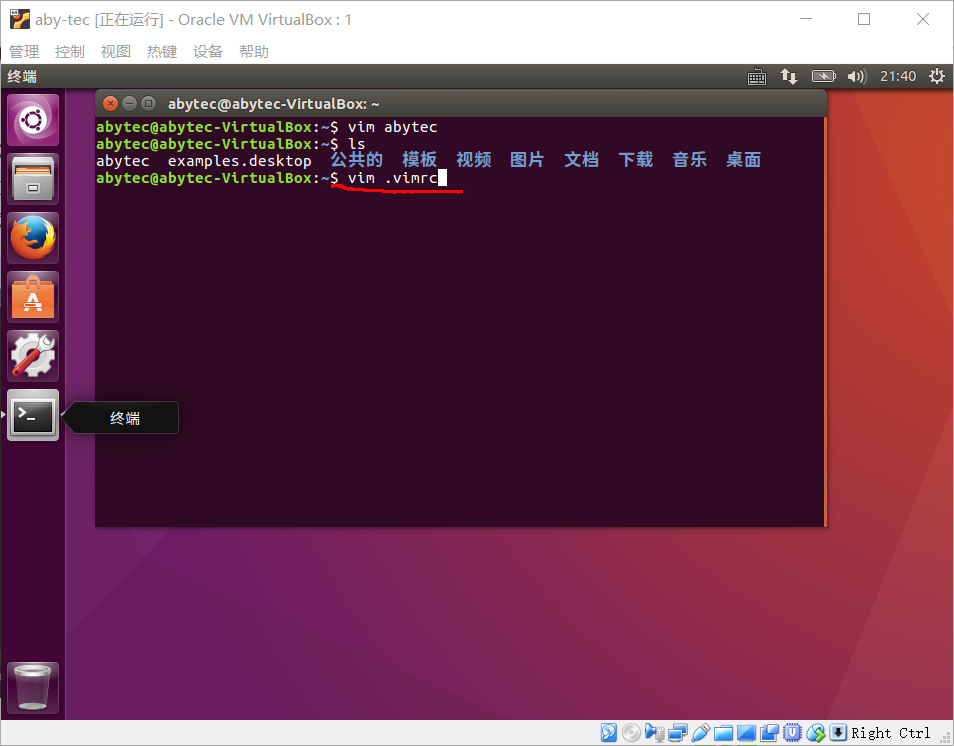Click the hard disk activity status icon
This screenshot has width=954, height=746.
tap(609, 733)
